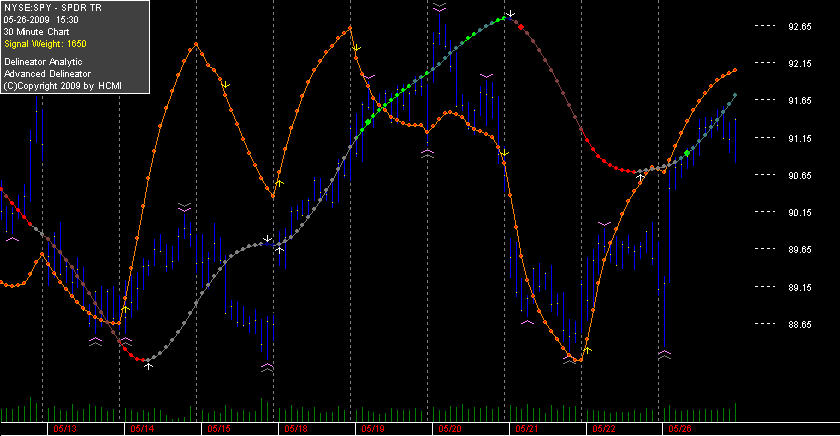Select the 05/18 date marker
Screen dimensions: 840x436
pyautogui.click(x=296, y=429)
